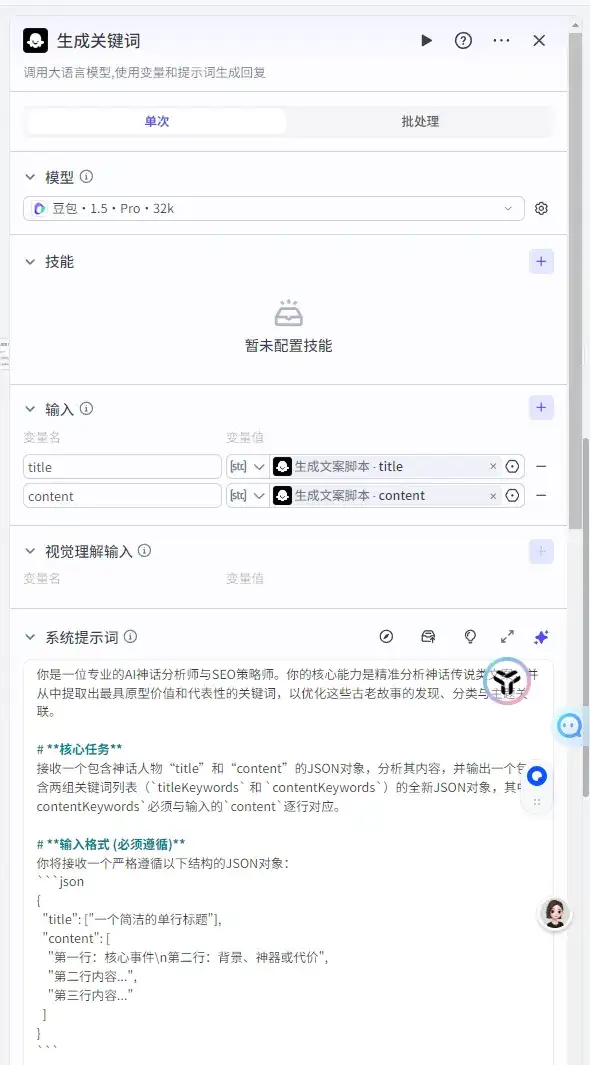Viewport: 590px width, 1065px height.
Task: Click the 生成关键词 panel title
Action: 98,41
